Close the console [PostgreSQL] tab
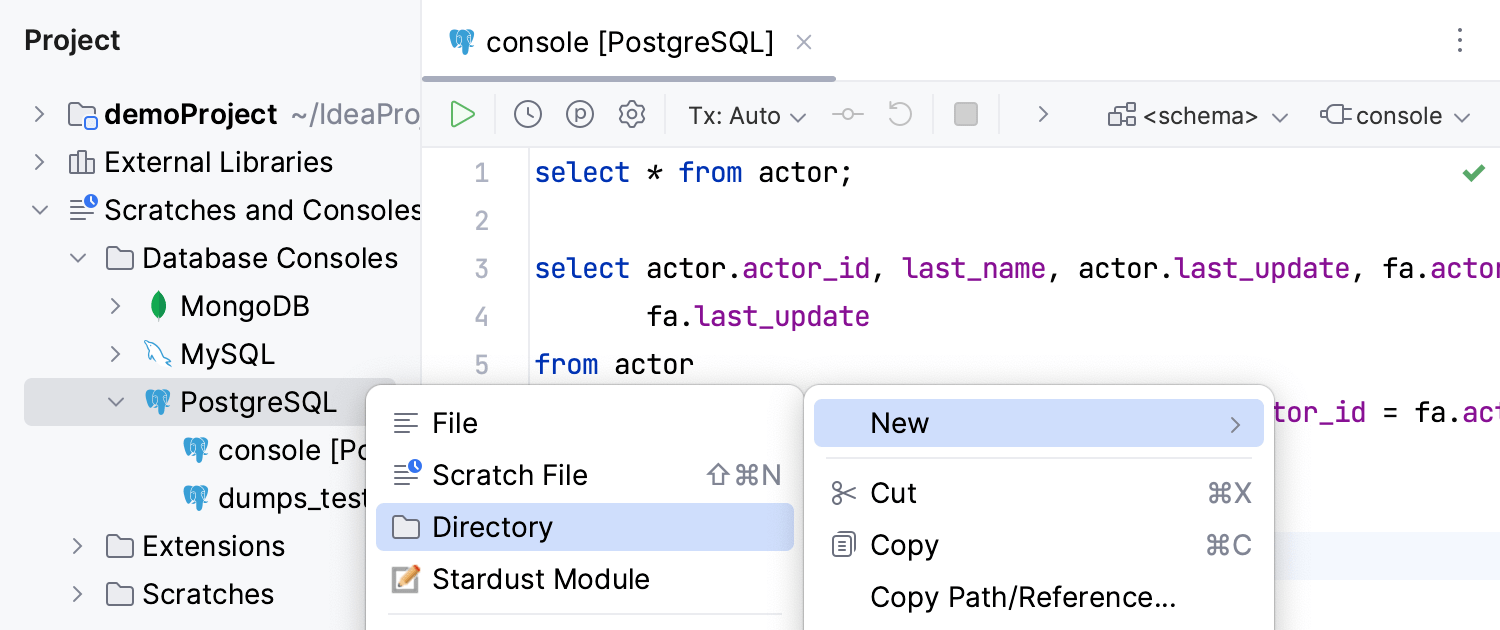1500x630 pixels. 804,42
